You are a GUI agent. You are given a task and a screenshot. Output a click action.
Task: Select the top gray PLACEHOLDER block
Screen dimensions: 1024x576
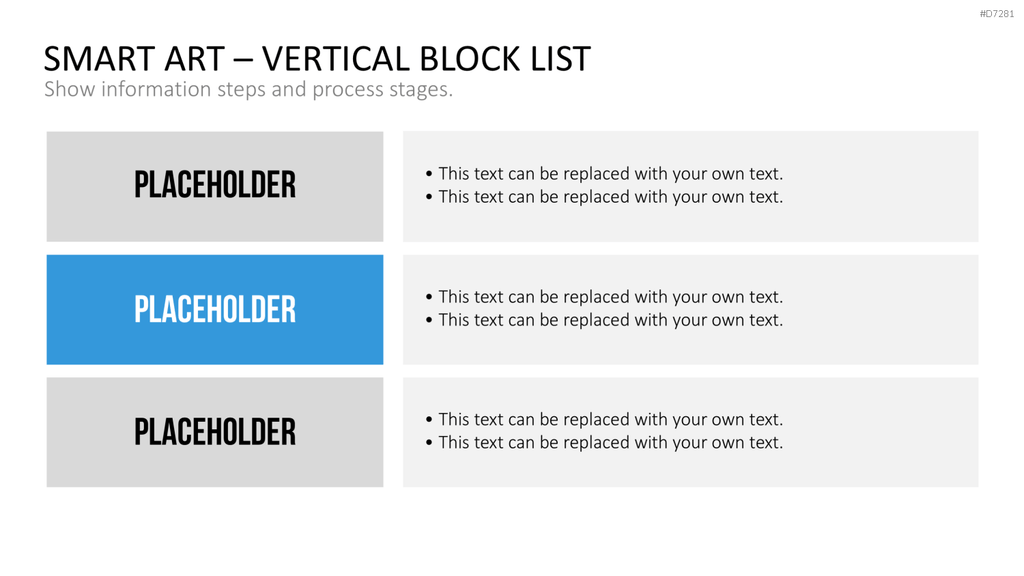(x=215, y=187)
